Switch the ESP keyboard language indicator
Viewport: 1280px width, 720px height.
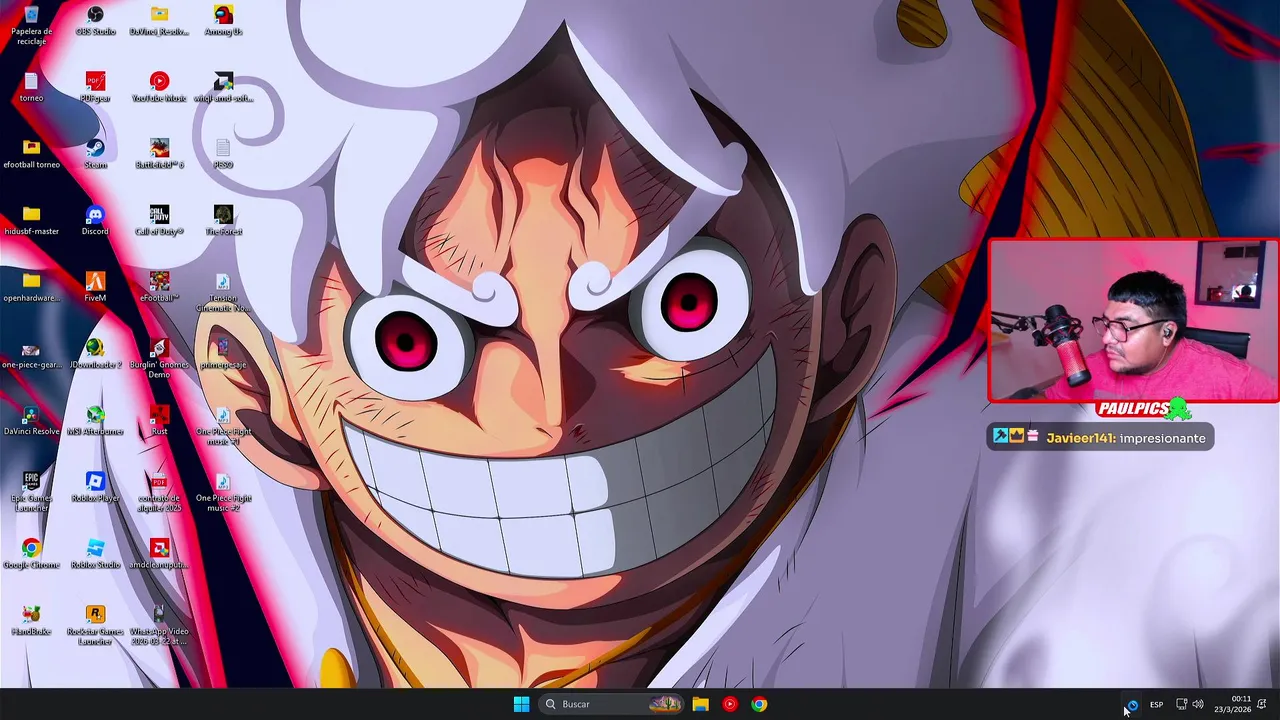pos(1156,704)
